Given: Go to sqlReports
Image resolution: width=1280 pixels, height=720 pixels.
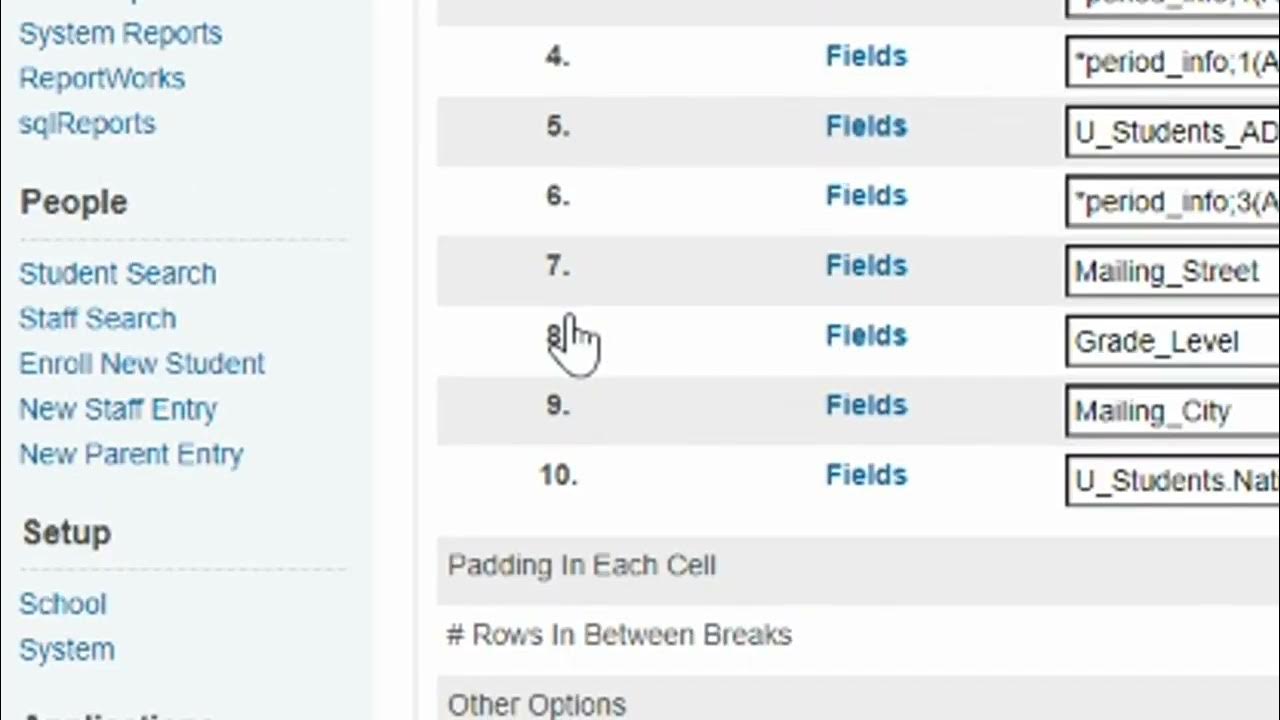Looking at the screenshot, I should (87, 124).
